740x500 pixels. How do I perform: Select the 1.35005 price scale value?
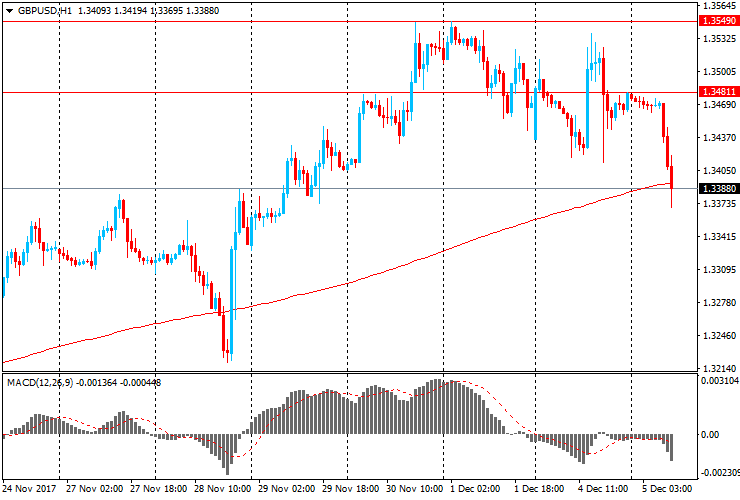pyautogui.click(x=719, y=72)
